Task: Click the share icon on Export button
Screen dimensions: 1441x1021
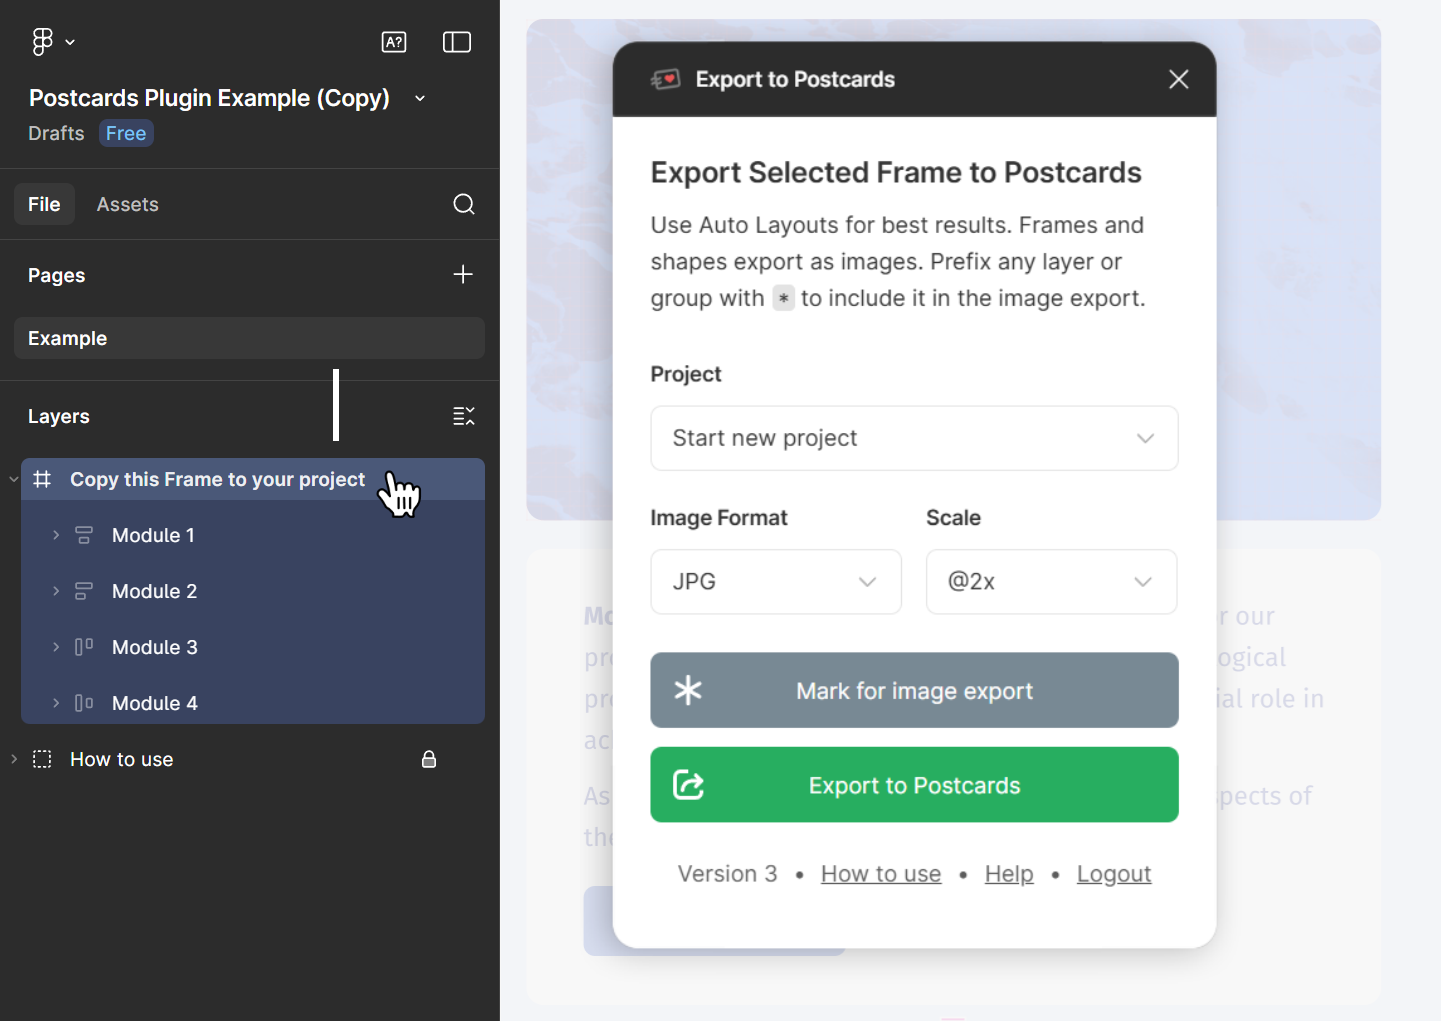Action: [x=688, y=785]
